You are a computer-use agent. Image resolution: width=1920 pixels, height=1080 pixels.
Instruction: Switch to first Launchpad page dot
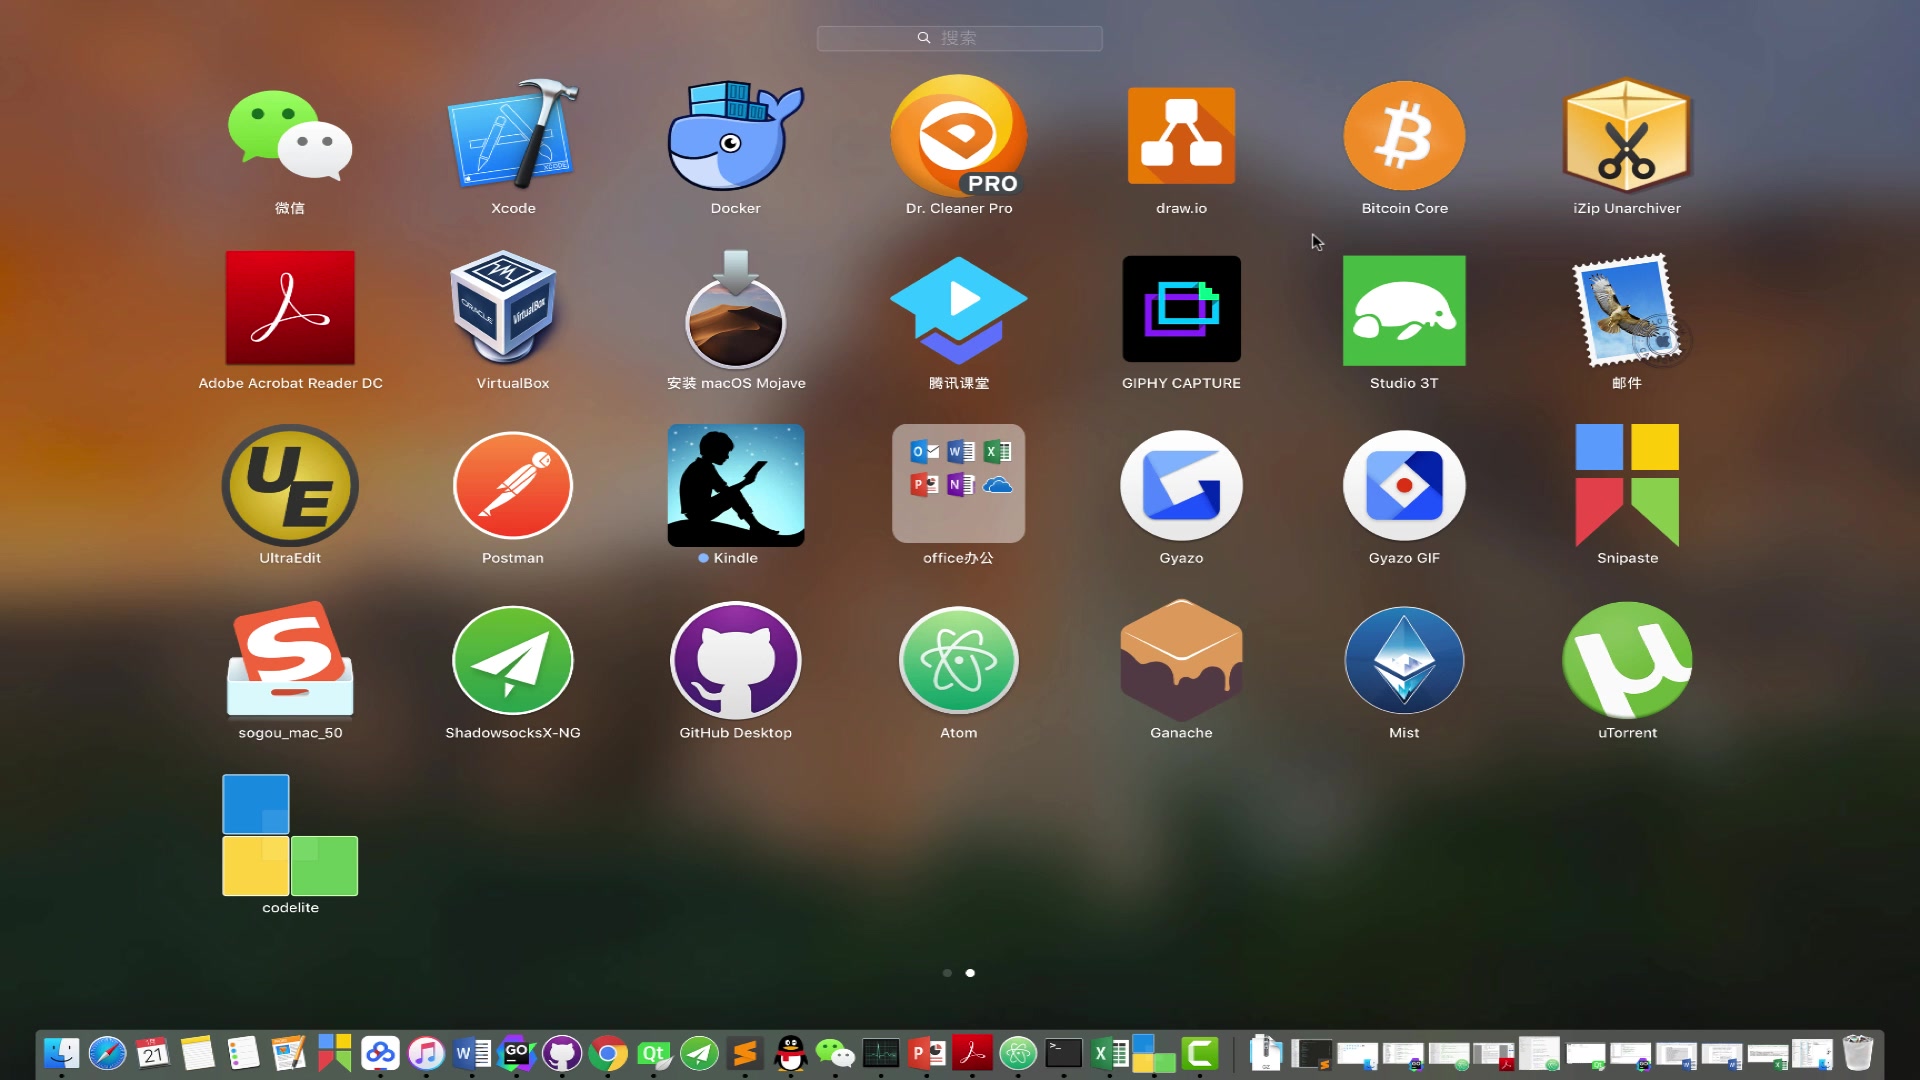click(x=947, y=973)
